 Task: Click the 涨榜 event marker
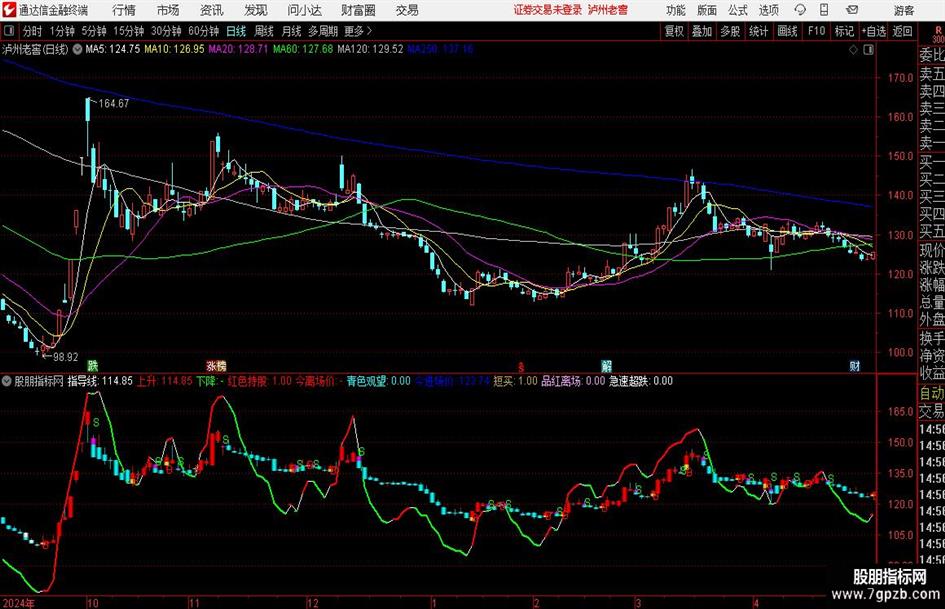click(216, 365)
